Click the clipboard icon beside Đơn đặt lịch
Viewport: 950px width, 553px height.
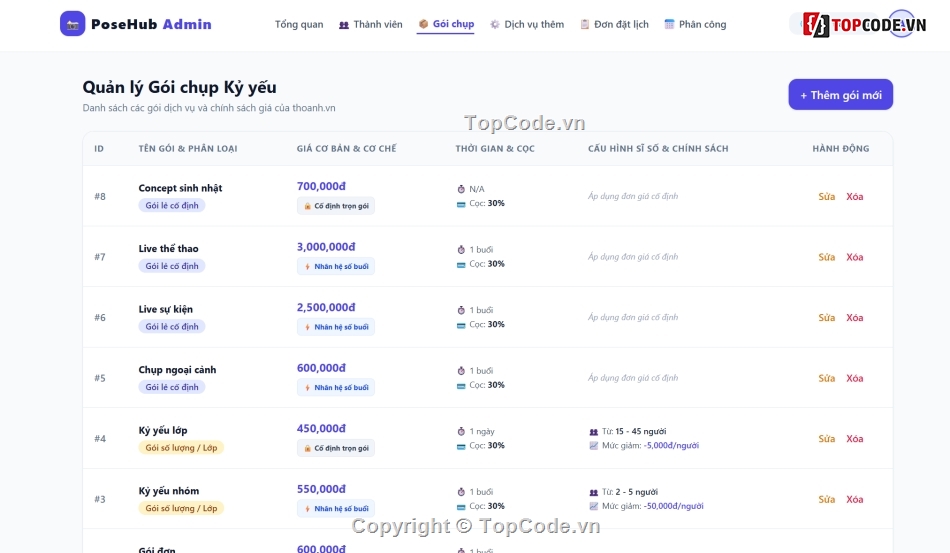click(x=585, y=24)
